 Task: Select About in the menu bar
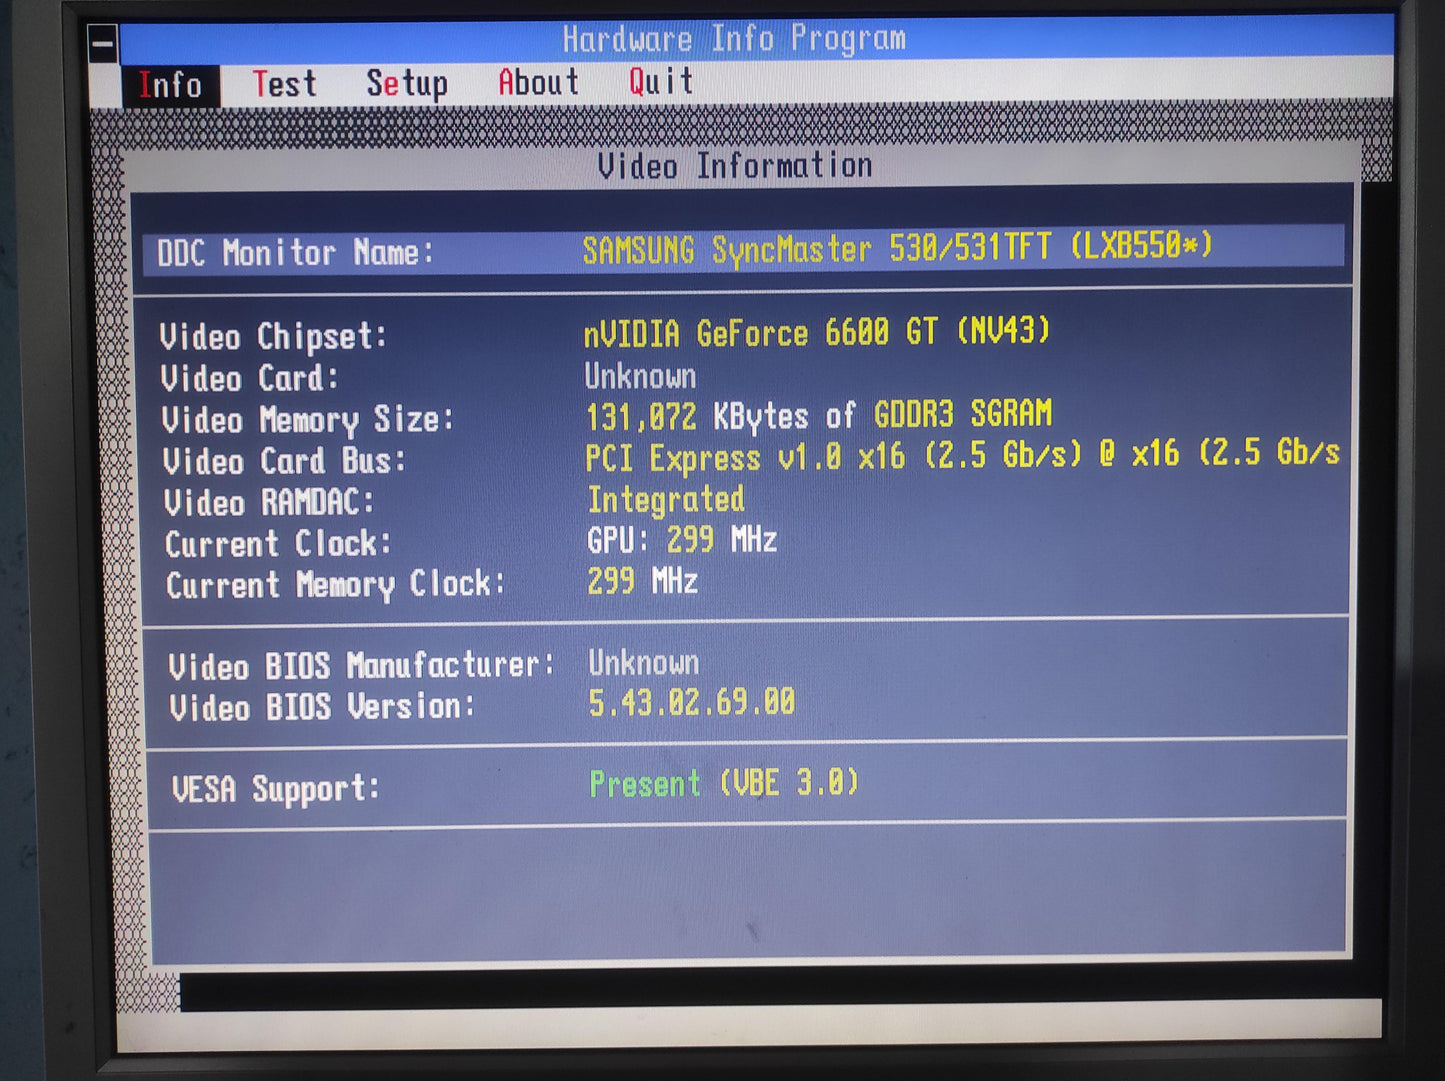pyautogui.click(x=538, y=82)
